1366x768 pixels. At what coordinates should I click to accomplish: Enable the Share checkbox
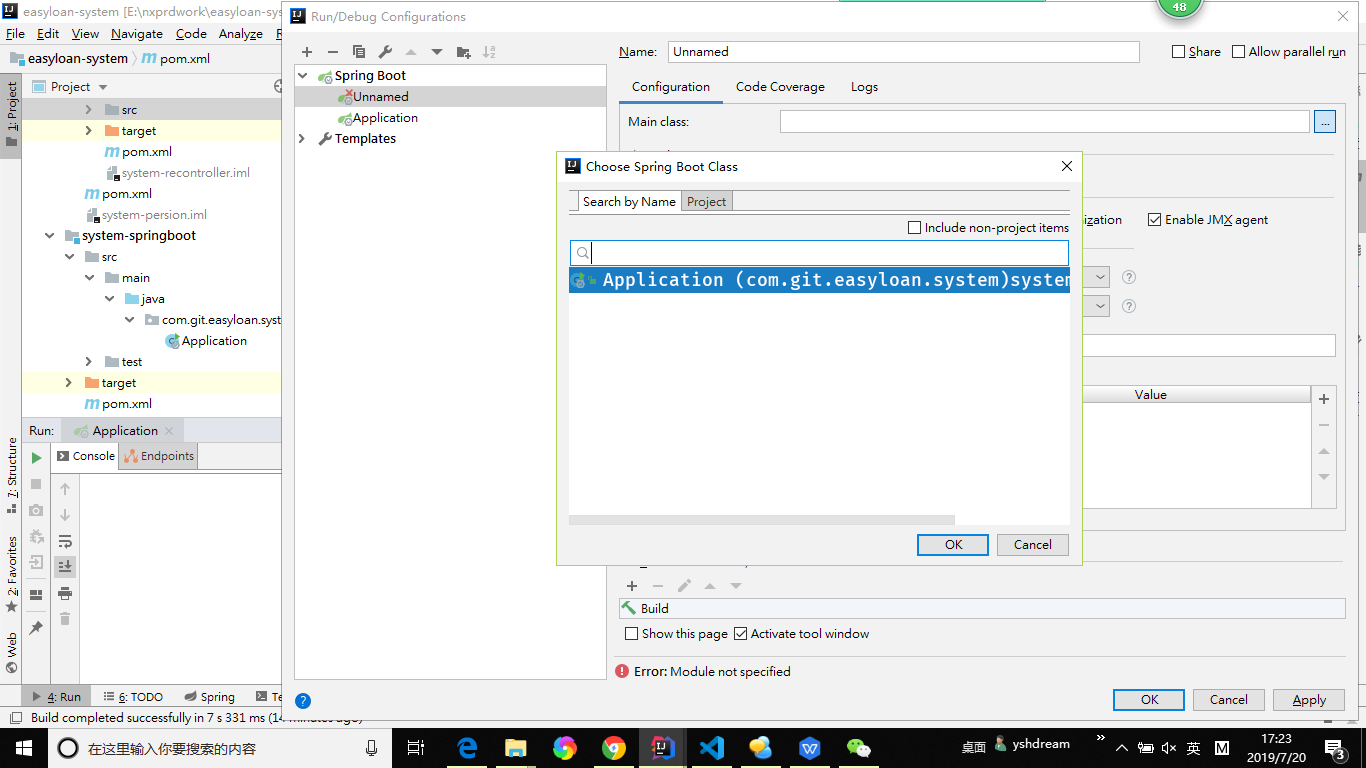coord(1179,52)
